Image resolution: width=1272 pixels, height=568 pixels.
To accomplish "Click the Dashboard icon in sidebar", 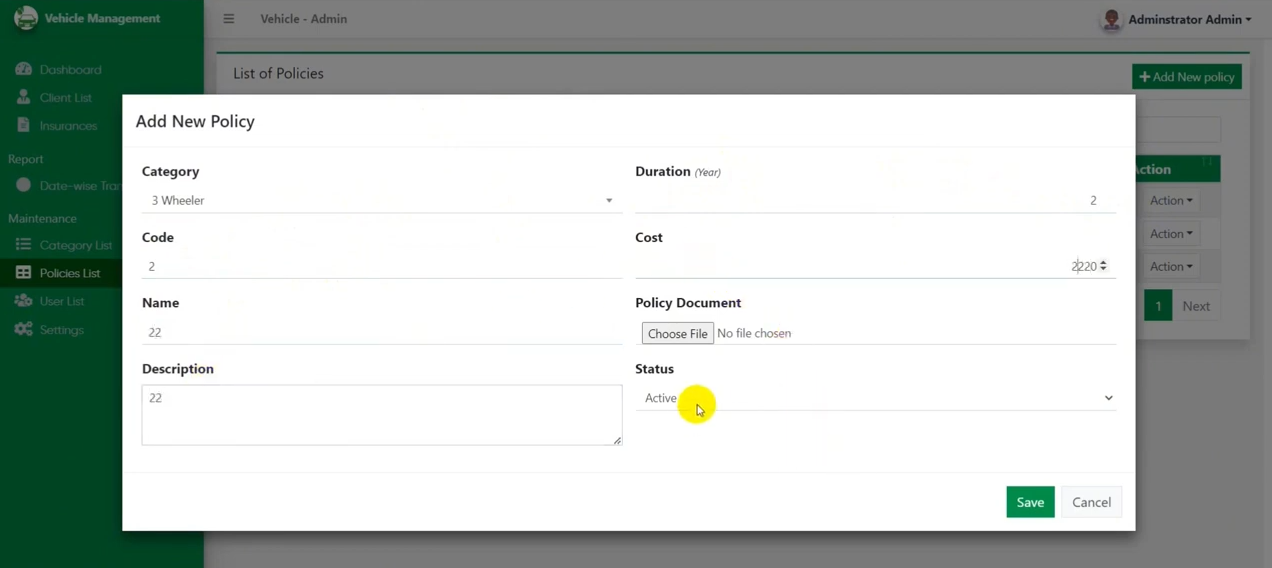I will (23, 70).
